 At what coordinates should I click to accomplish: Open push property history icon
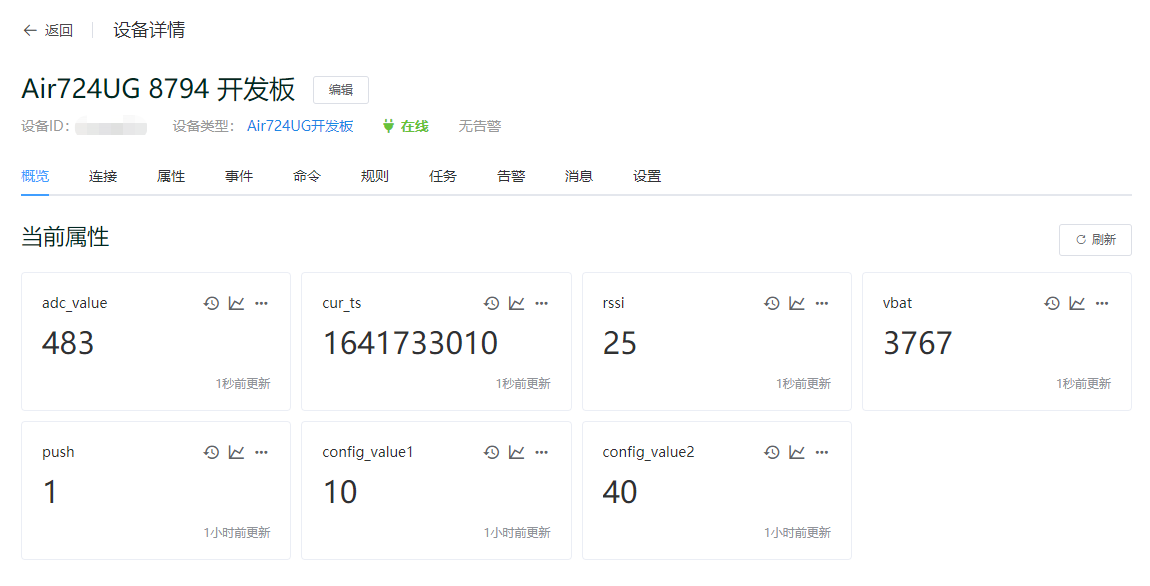tap(211, 452)
